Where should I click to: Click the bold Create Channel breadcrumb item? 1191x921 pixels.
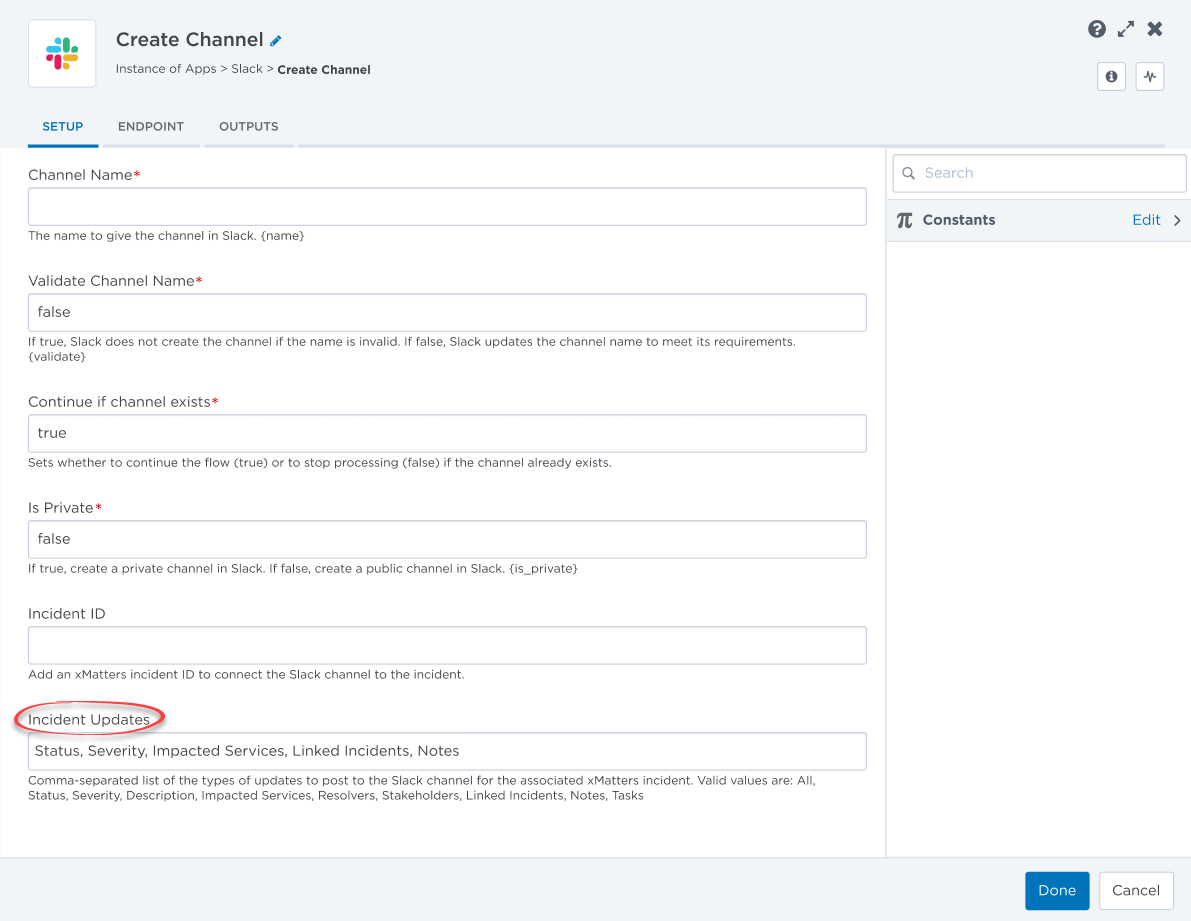324,70
